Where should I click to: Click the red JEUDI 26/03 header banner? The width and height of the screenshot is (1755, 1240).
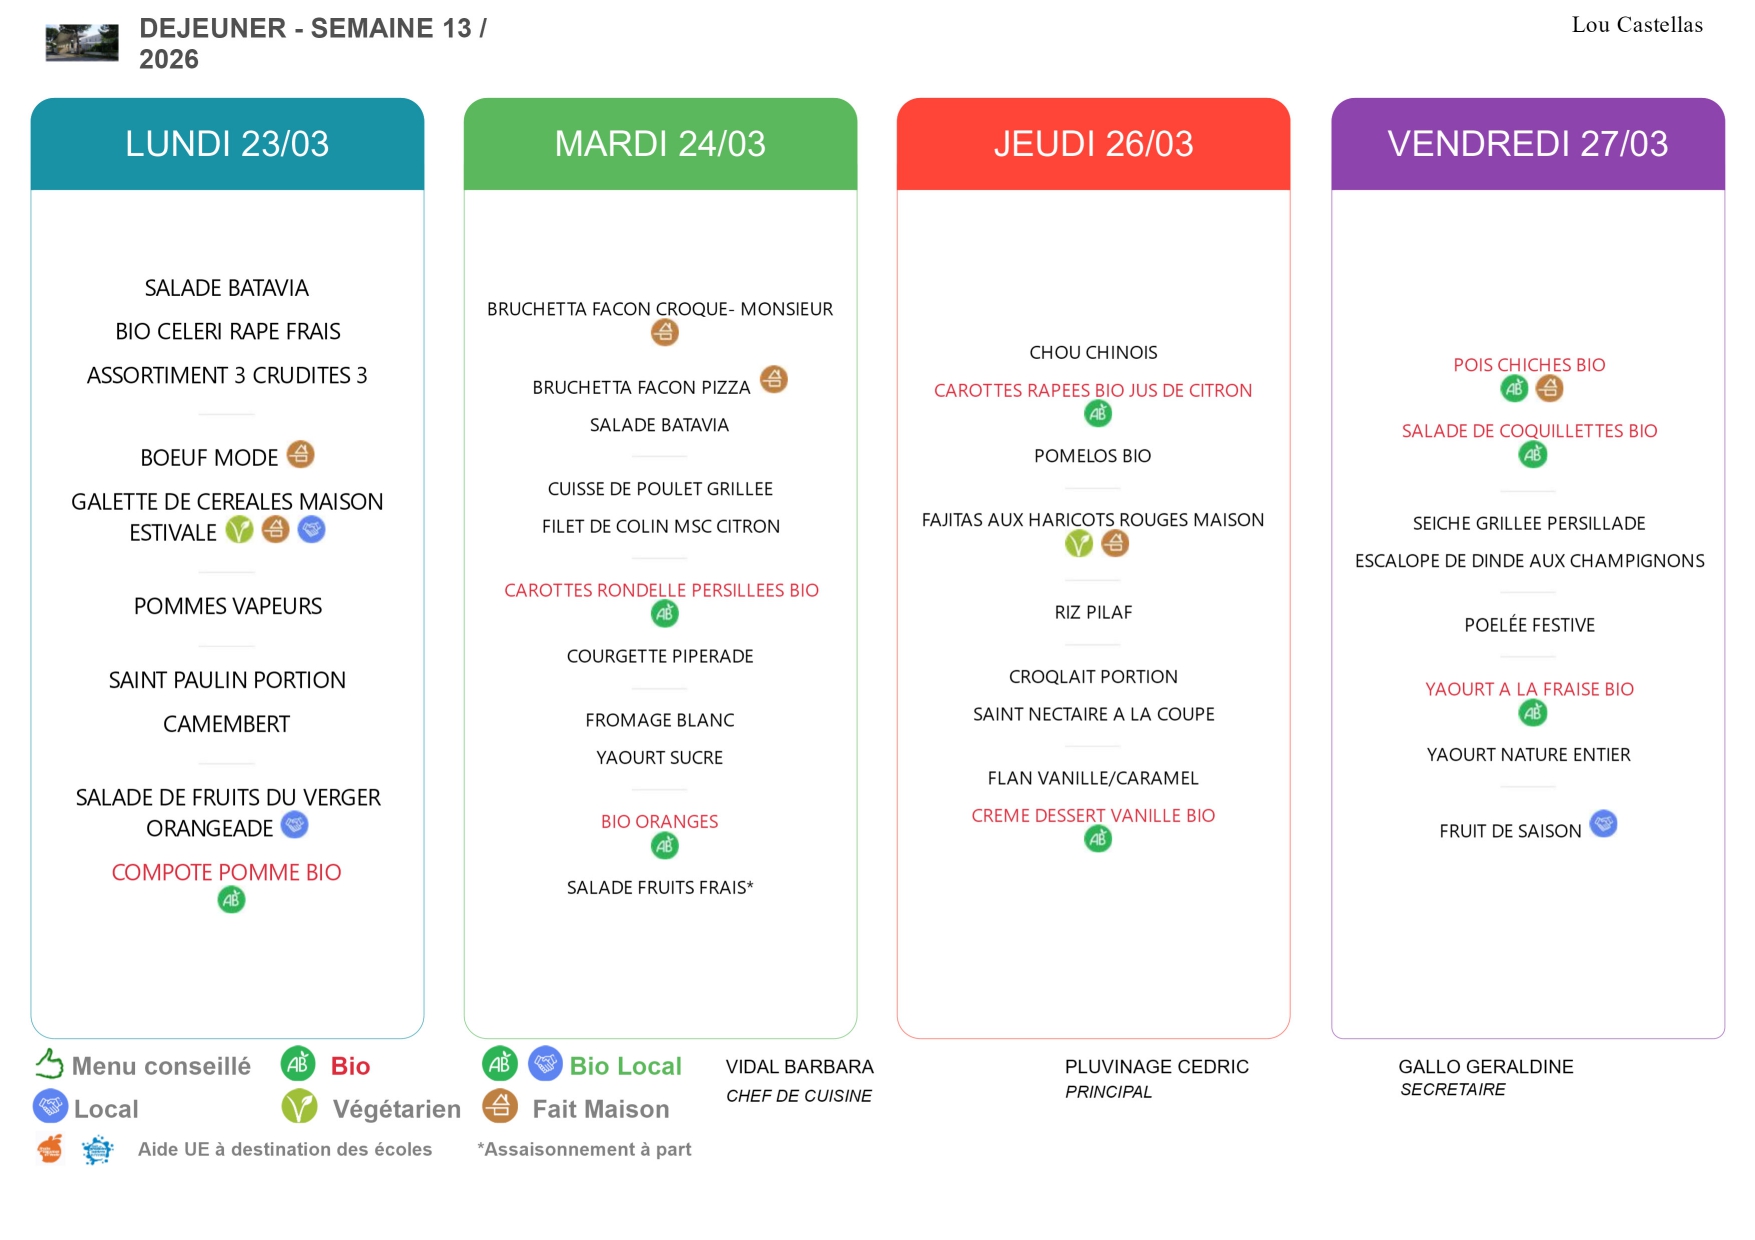[x=1093, y=144]
